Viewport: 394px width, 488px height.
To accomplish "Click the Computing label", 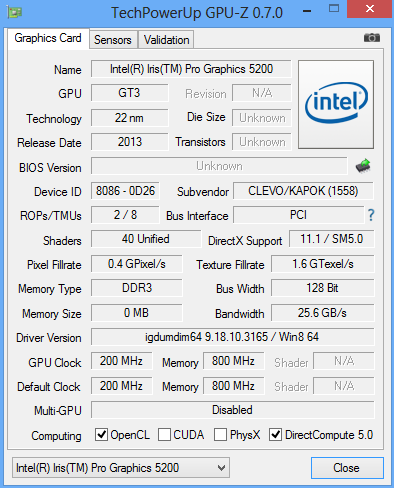I will click(56, 436).
